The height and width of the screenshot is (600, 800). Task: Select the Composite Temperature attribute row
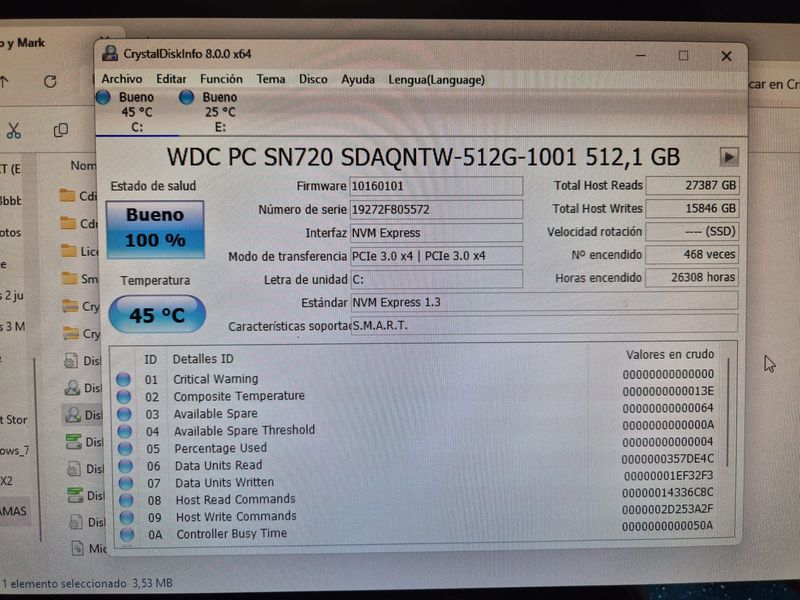click(x=416, y=394)
